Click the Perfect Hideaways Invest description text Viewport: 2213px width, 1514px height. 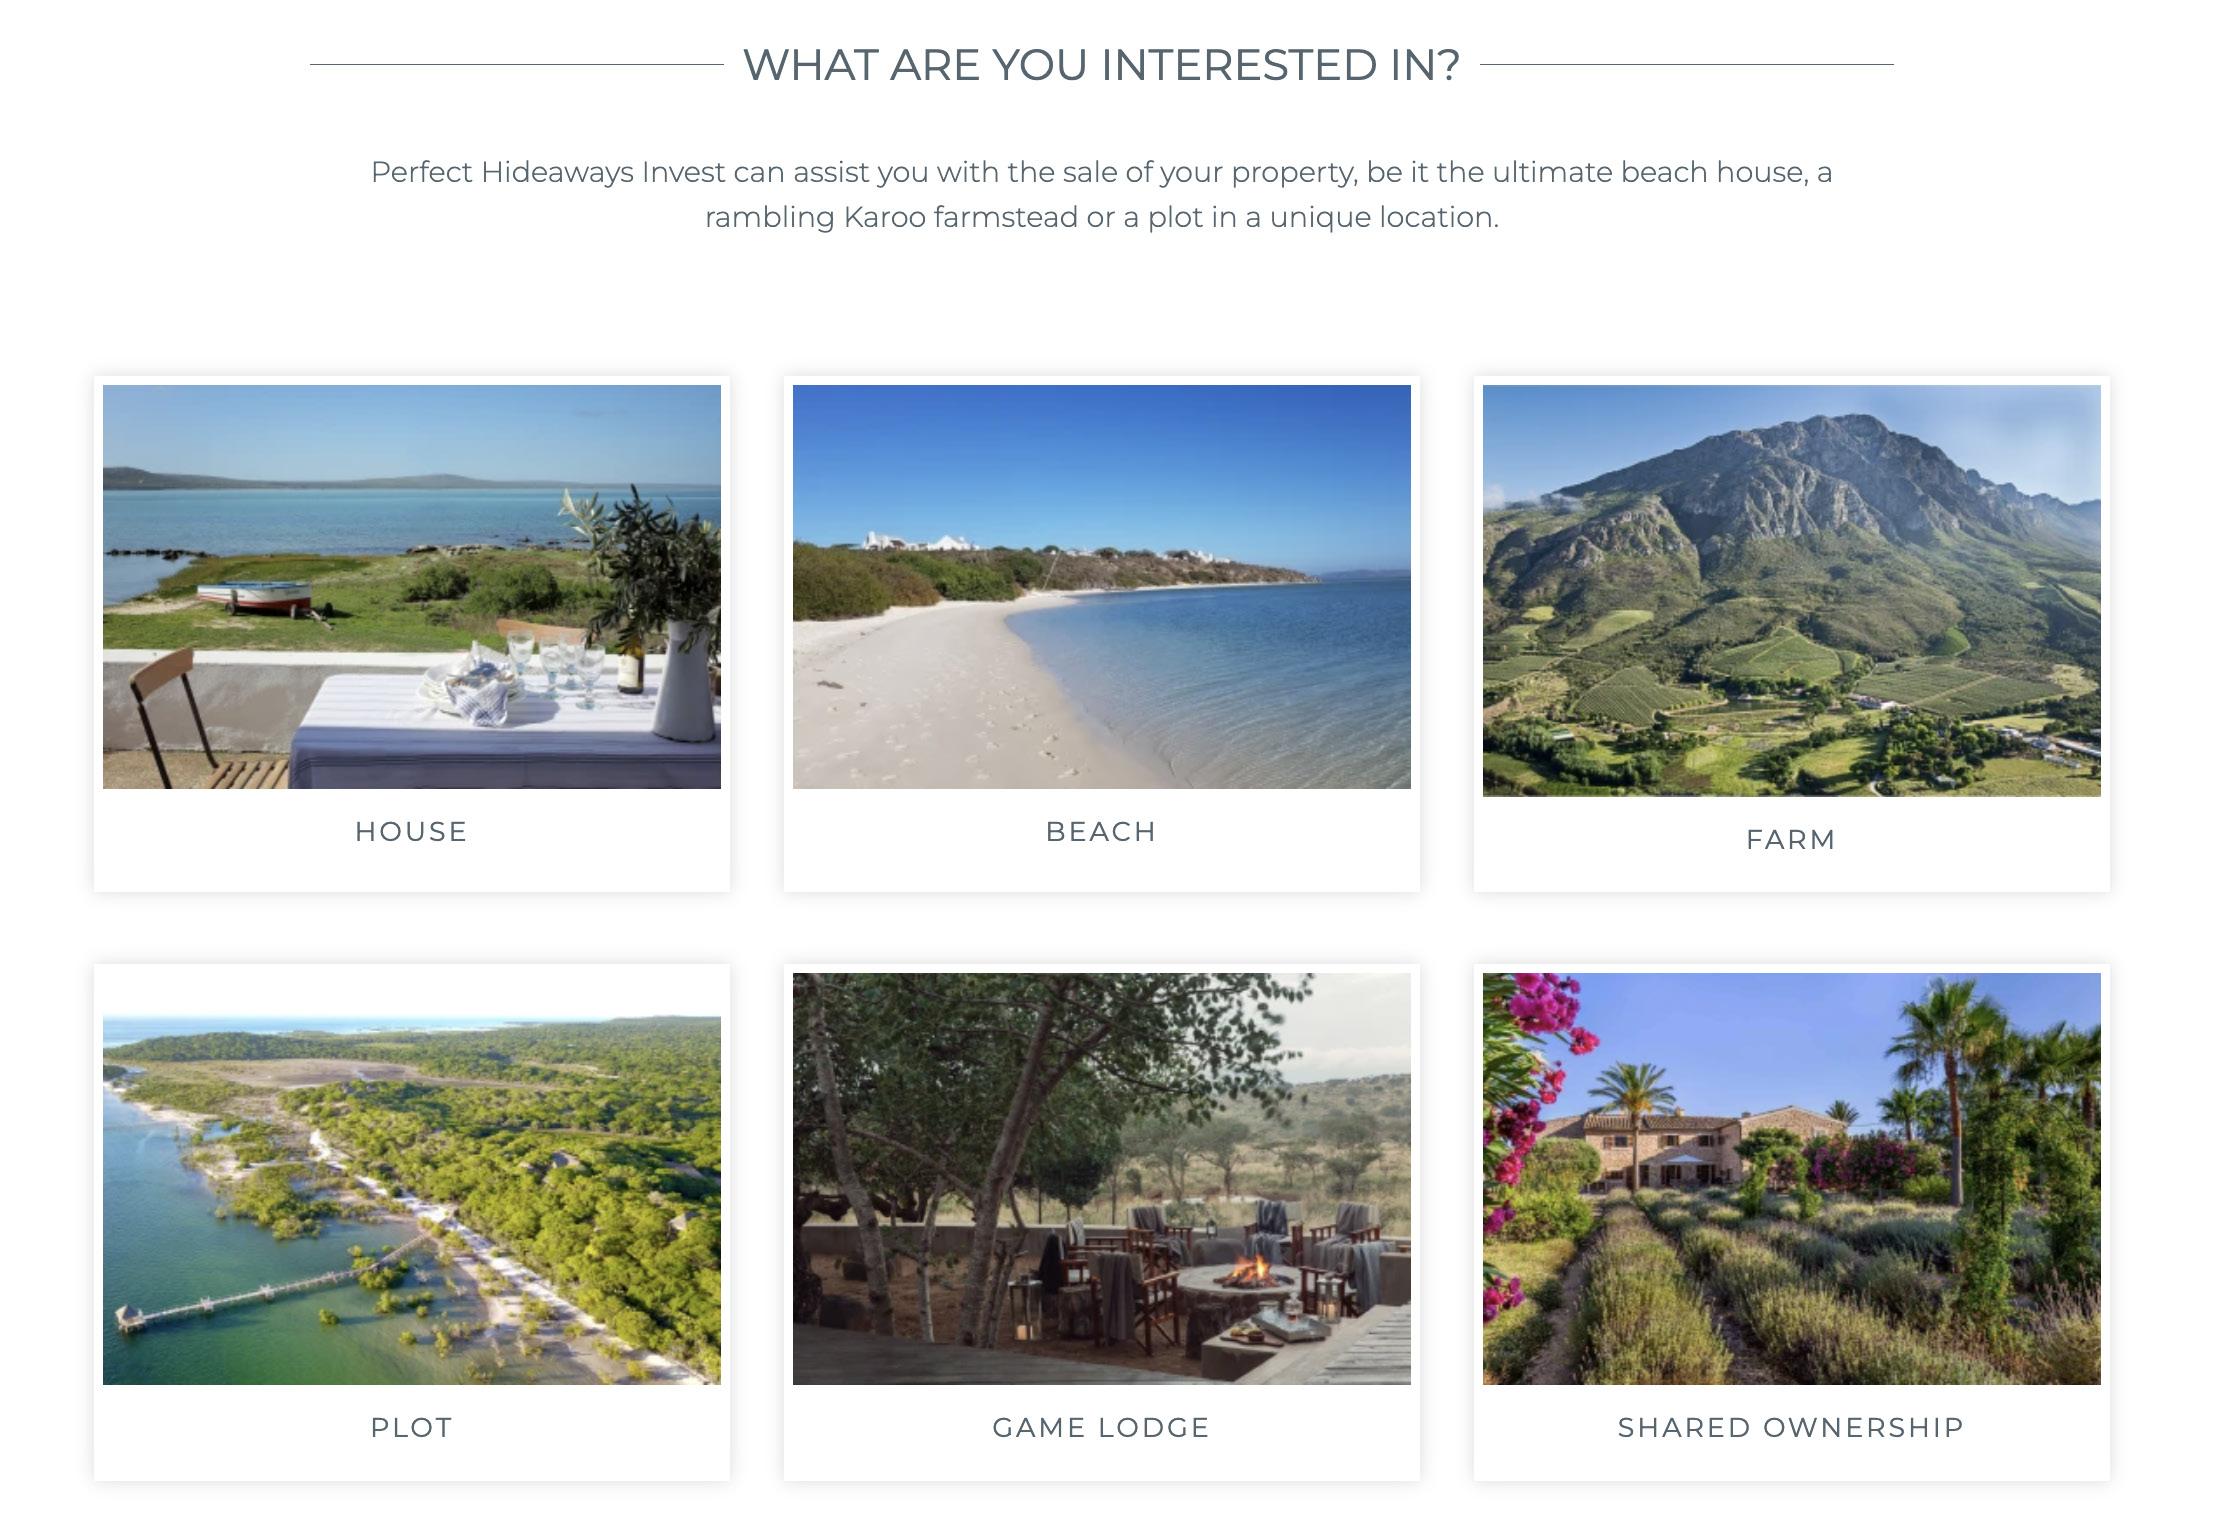(1101, 194)
